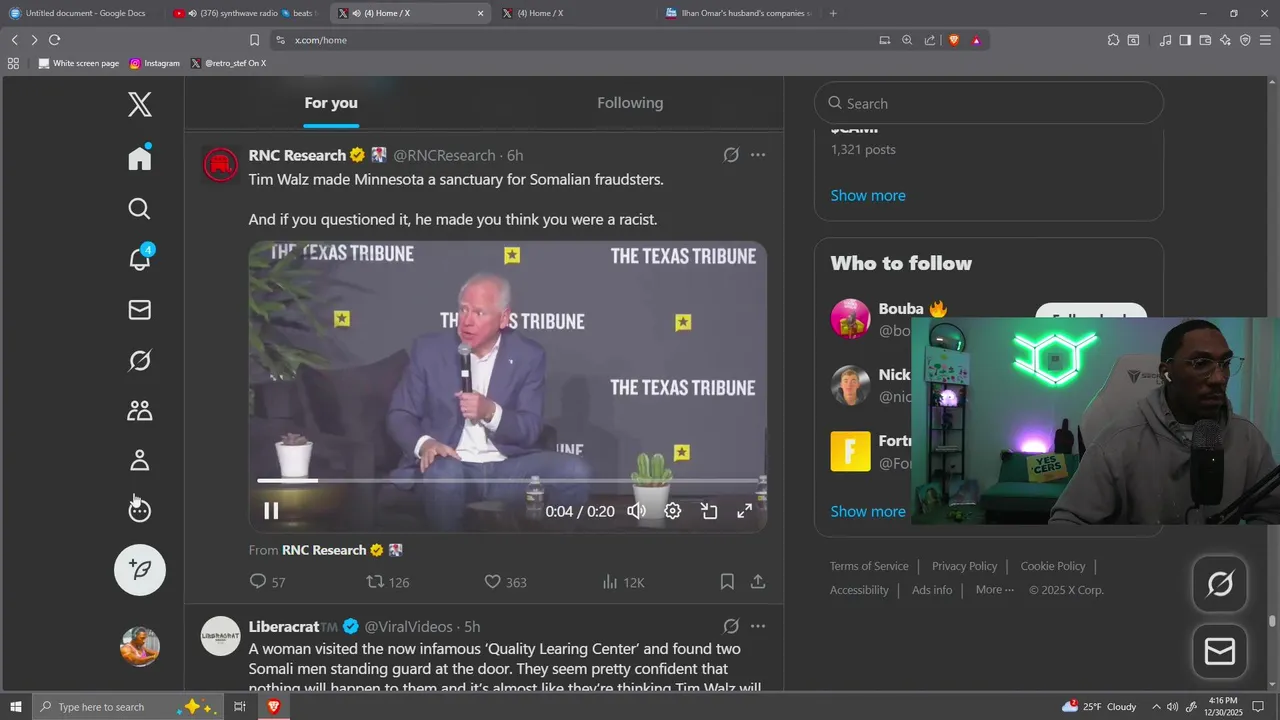Open floating Messages drawer button
Image resolution: width=1280 pixels, height=720 pixels.
(x=1220, y=652)
